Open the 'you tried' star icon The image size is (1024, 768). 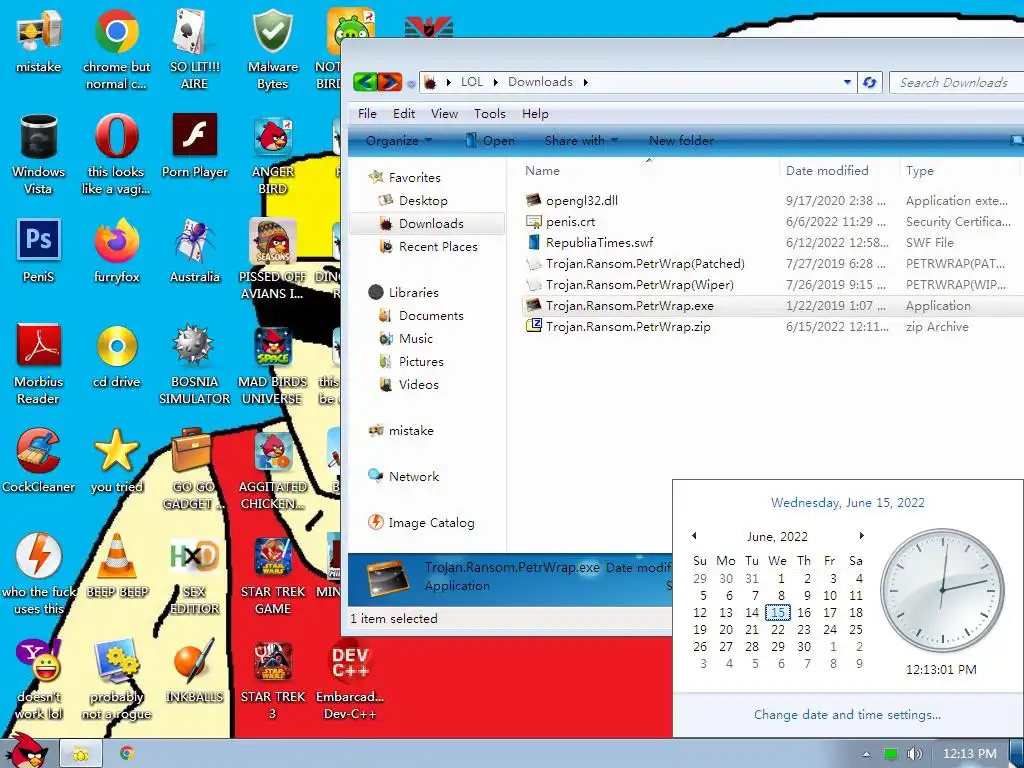tap(116, 461)
